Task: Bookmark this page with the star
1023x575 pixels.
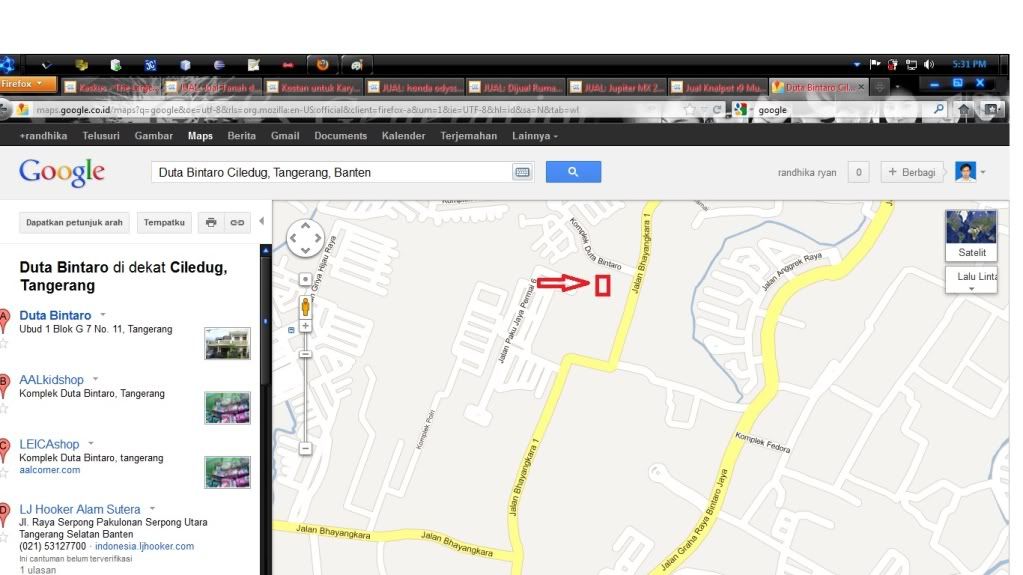Action: [690, 110]
